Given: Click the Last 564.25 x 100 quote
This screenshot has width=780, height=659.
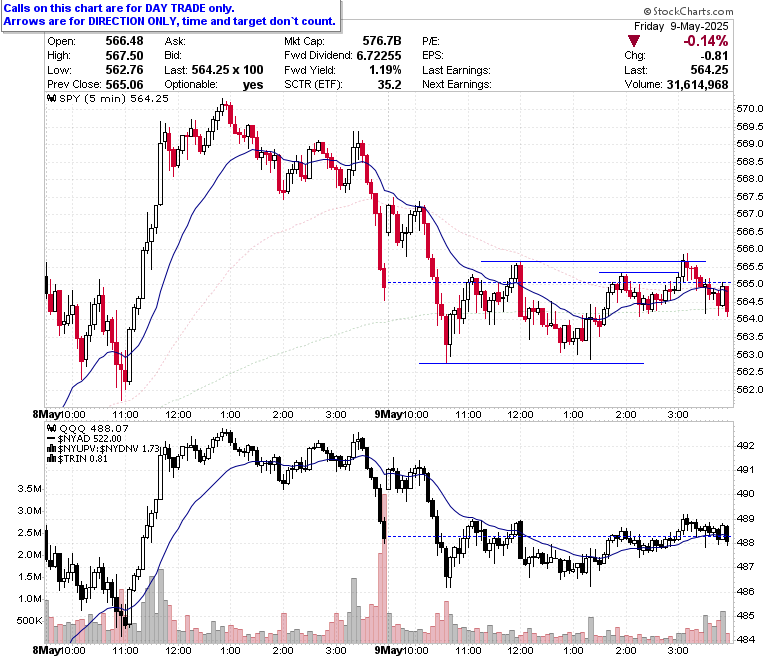Looking at the screenshot, I should 214,70.
